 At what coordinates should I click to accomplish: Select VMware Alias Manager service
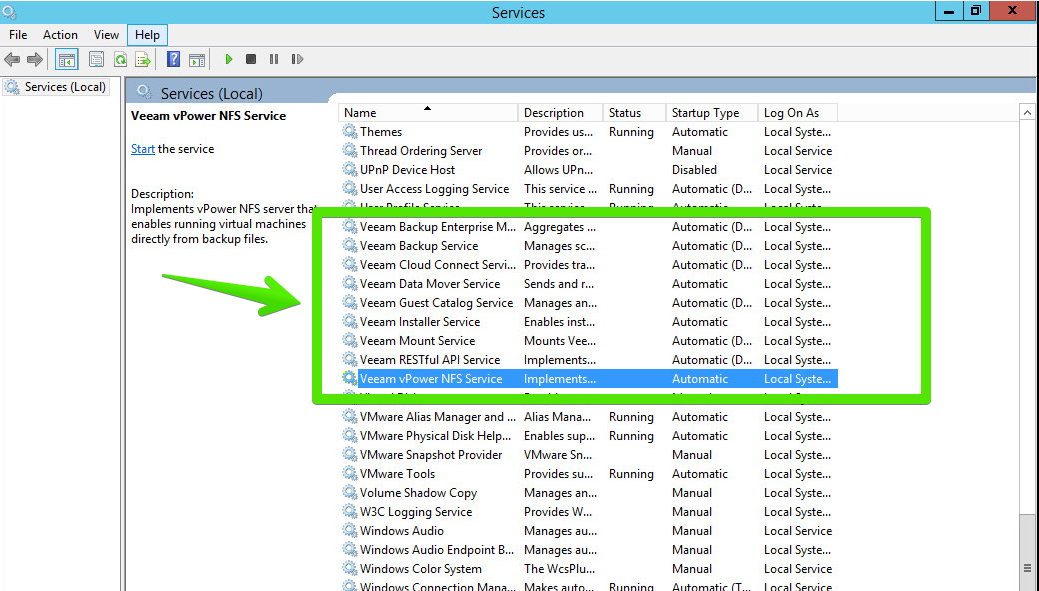point(588,417)
